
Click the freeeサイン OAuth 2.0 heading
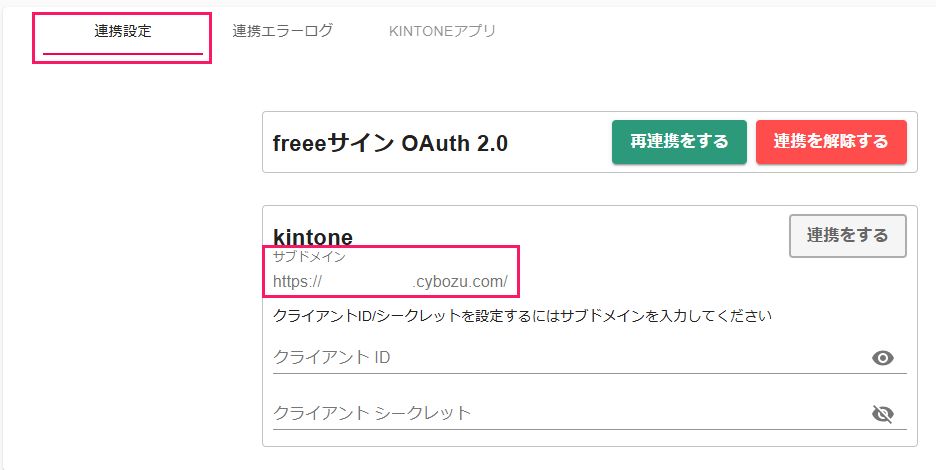[x=390, y=143]
